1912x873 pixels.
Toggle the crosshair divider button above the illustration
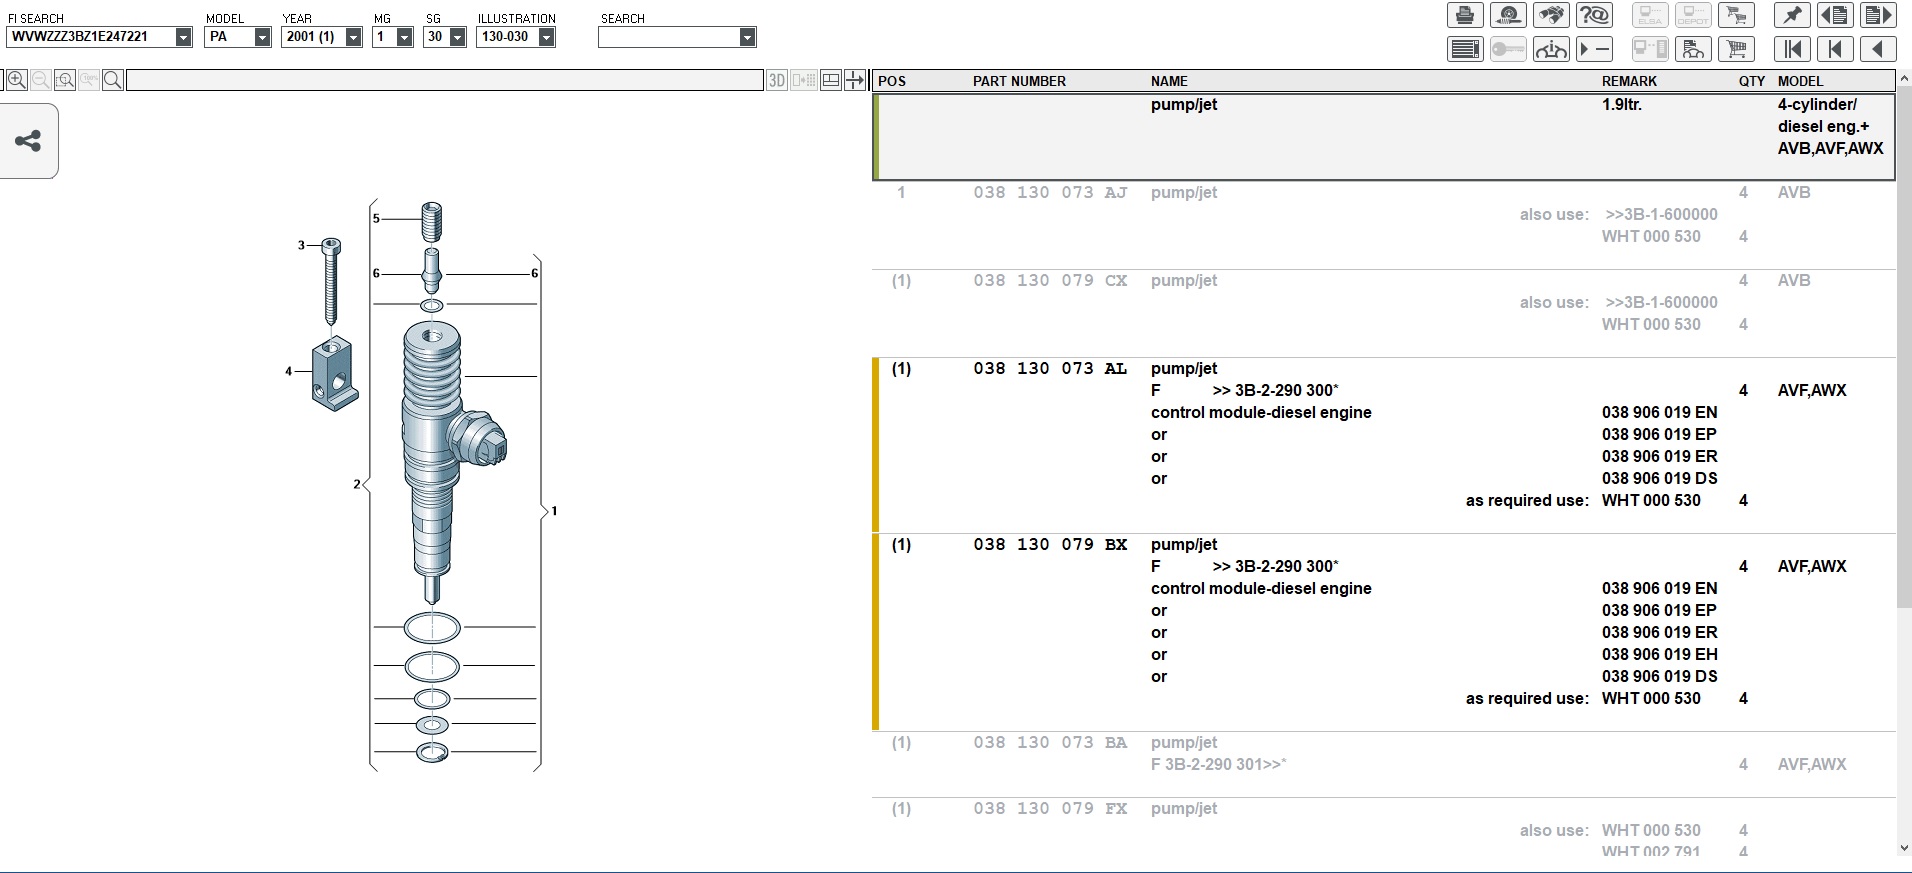click(x=855, y=81)
